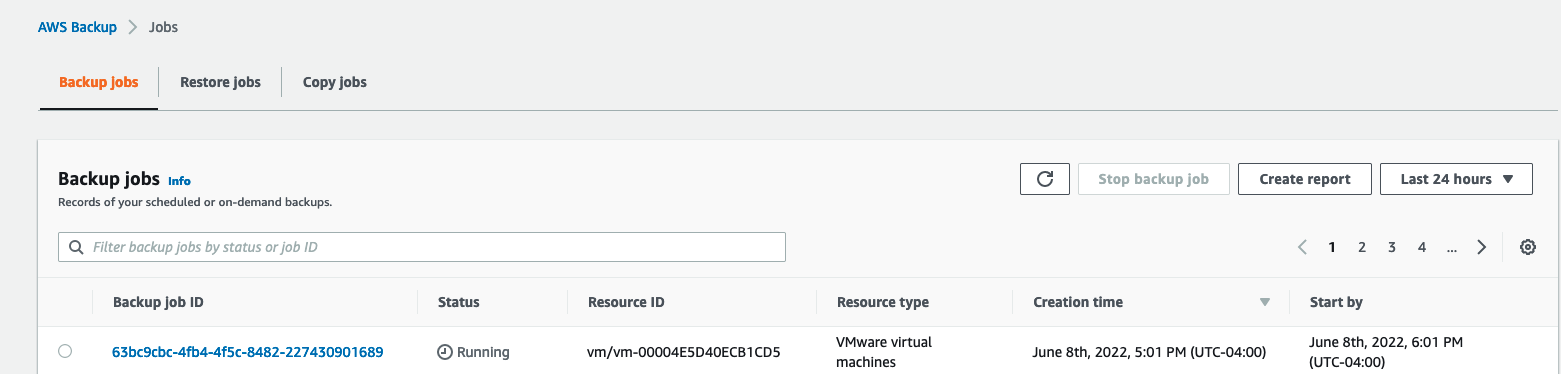The height and width of the screenshot is (374, 1561).
Task: Open the Info link beside Backup jobs
Action: [179, 181]
